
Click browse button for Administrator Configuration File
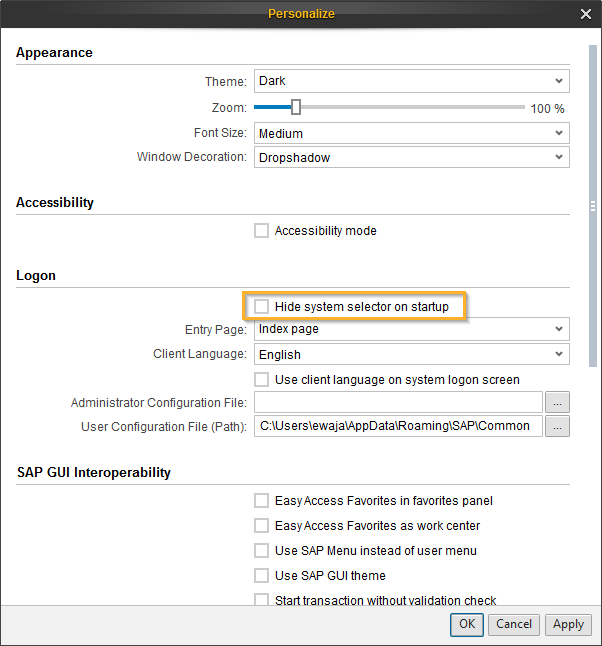point(557,402)
